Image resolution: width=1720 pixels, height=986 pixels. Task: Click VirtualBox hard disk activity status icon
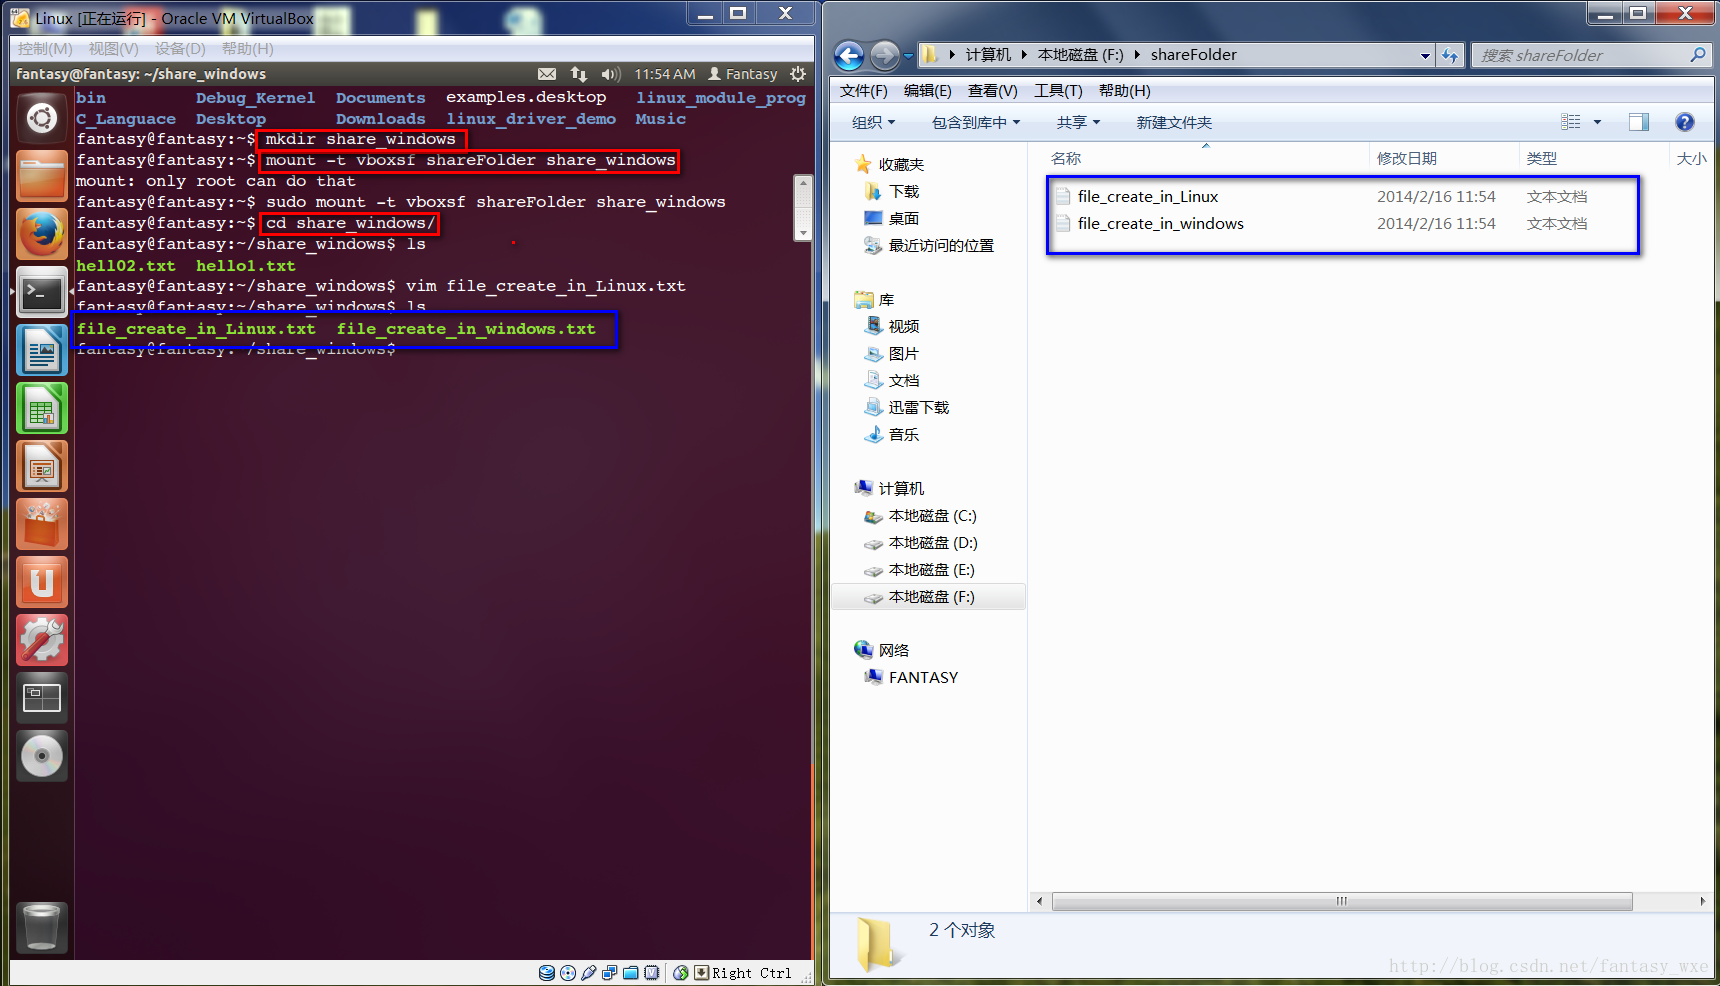coord(547,973)
